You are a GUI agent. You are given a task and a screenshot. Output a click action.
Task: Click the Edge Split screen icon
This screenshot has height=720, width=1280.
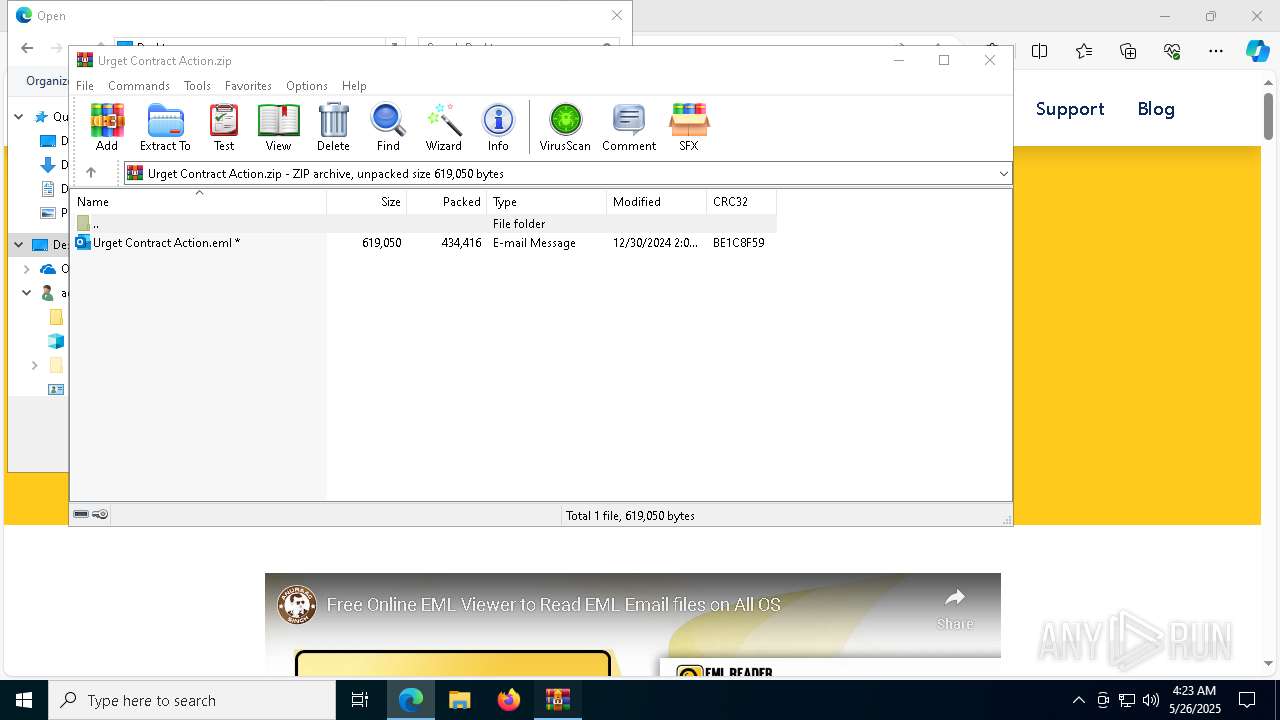tap(1039, 51)
